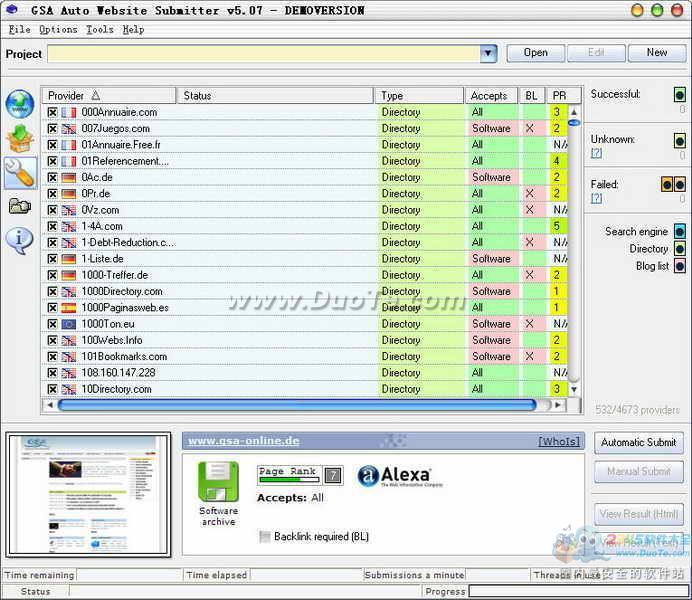692x600 pixels.
Task: Toggle the Backlink required (BL) checkbox
Action: [265, 536]
